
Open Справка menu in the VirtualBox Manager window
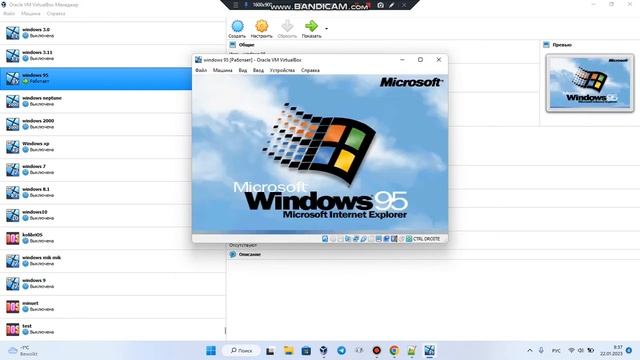point(56,13)
